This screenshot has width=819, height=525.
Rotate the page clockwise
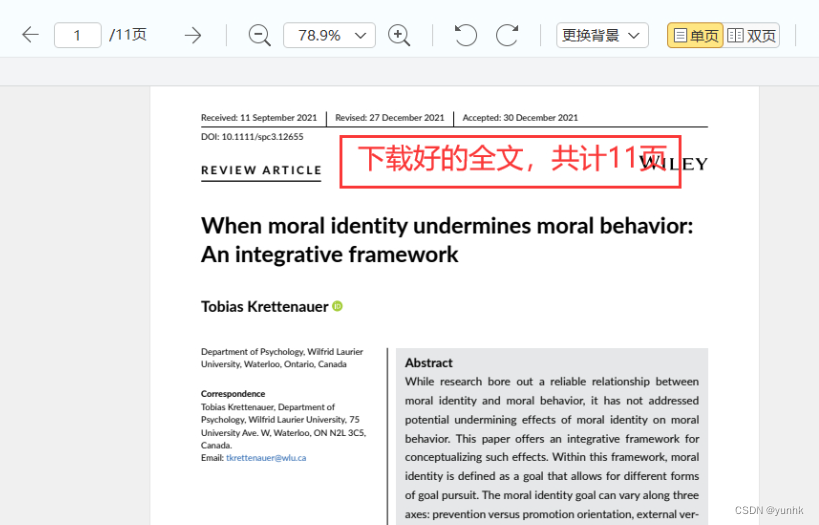(x=507, y=35)
